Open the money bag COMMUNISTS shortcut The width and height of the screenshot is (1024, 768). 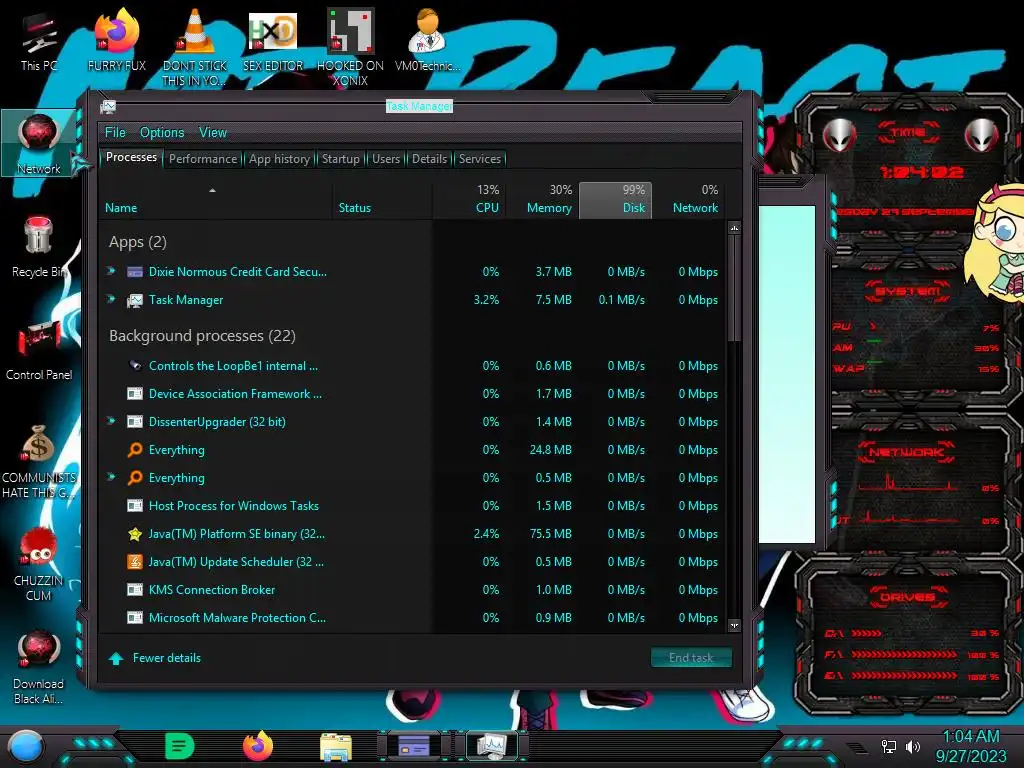[39, 460]
